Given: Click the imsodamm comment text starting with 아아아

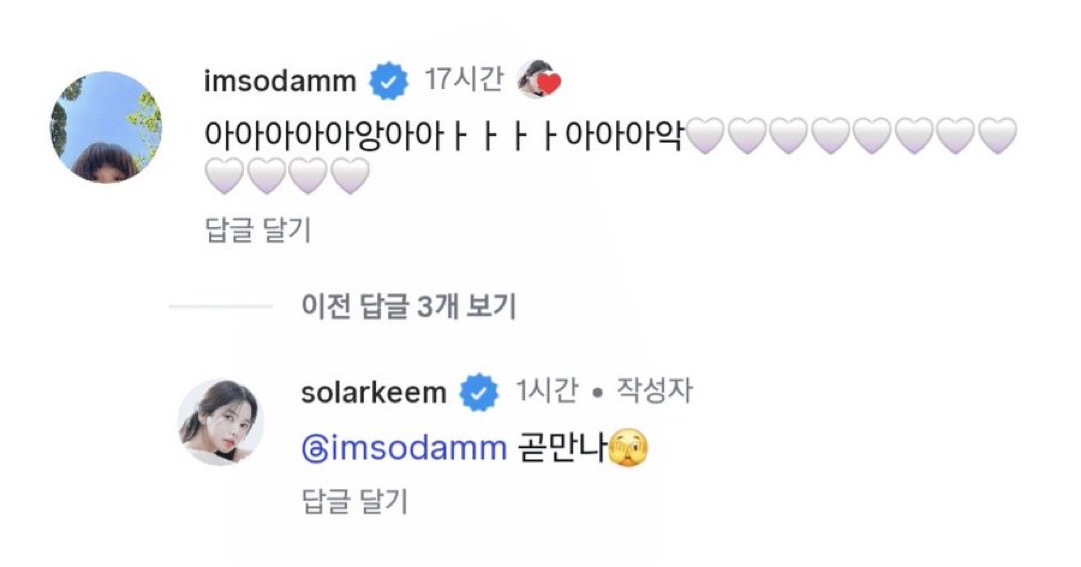Looking at the screenshot, I should pyautogui.click(x=442, y=136).
